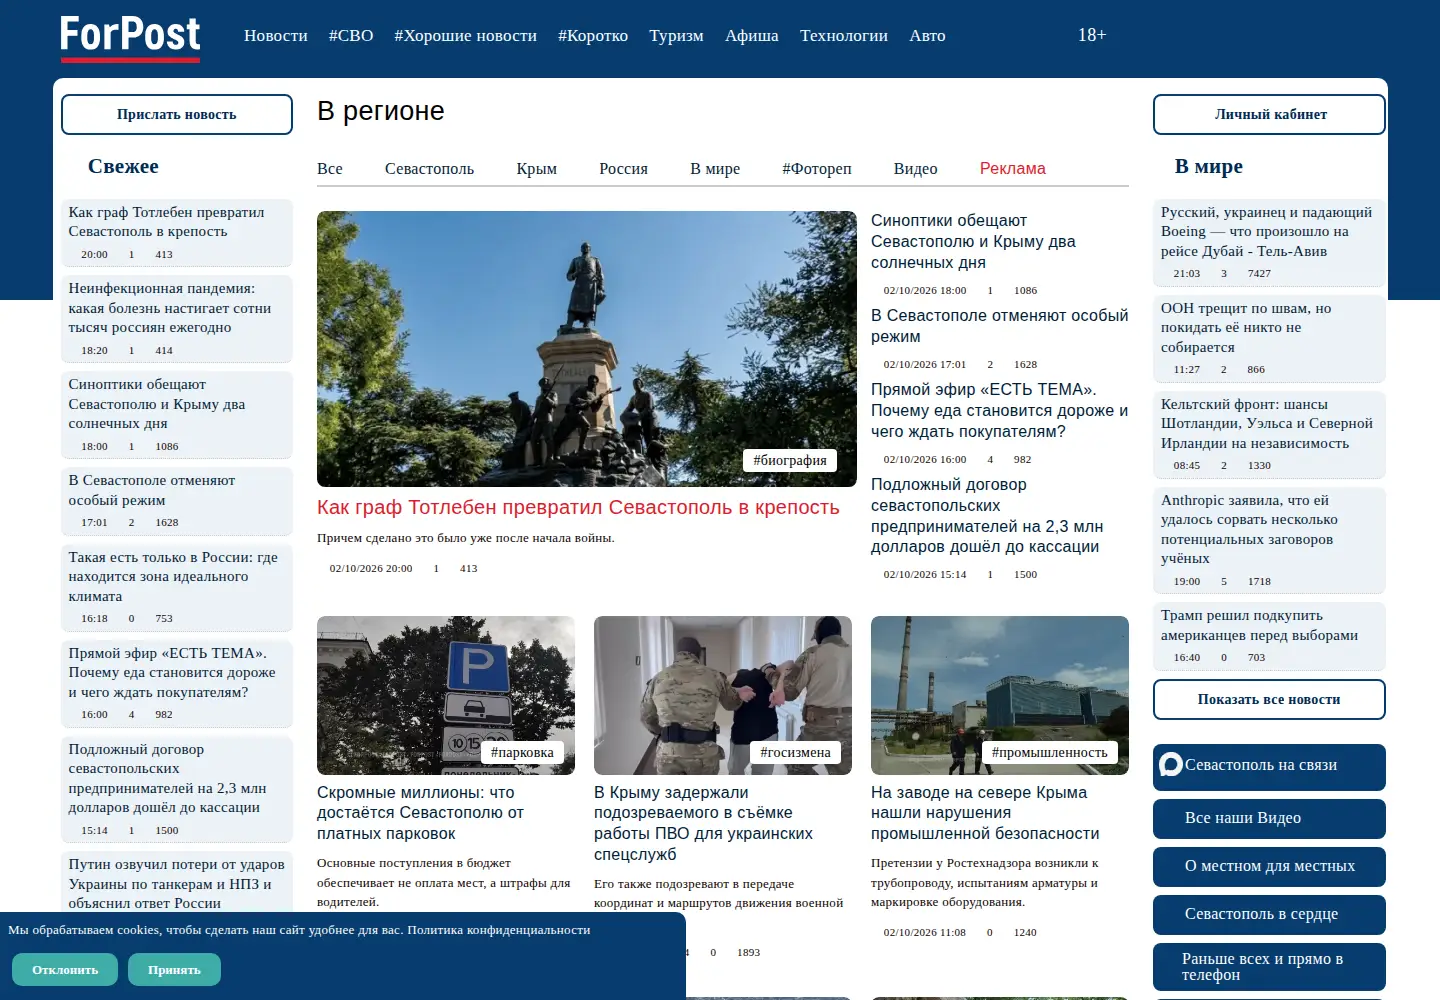Open В мире item Русский, украинец и падающий Boeing
This screenshot has height=1000, width=1440.
1266,231
